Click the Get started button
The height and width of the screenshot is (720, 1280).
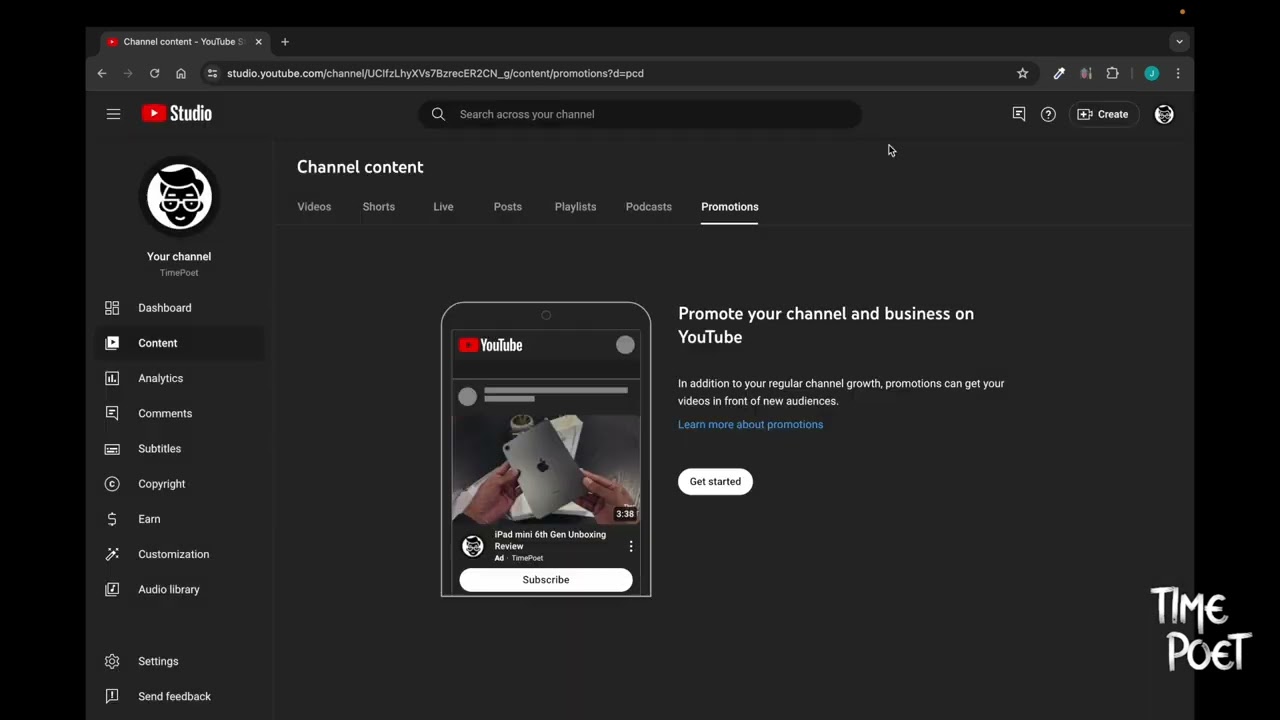pyautogui.click(x=715, y=482)
